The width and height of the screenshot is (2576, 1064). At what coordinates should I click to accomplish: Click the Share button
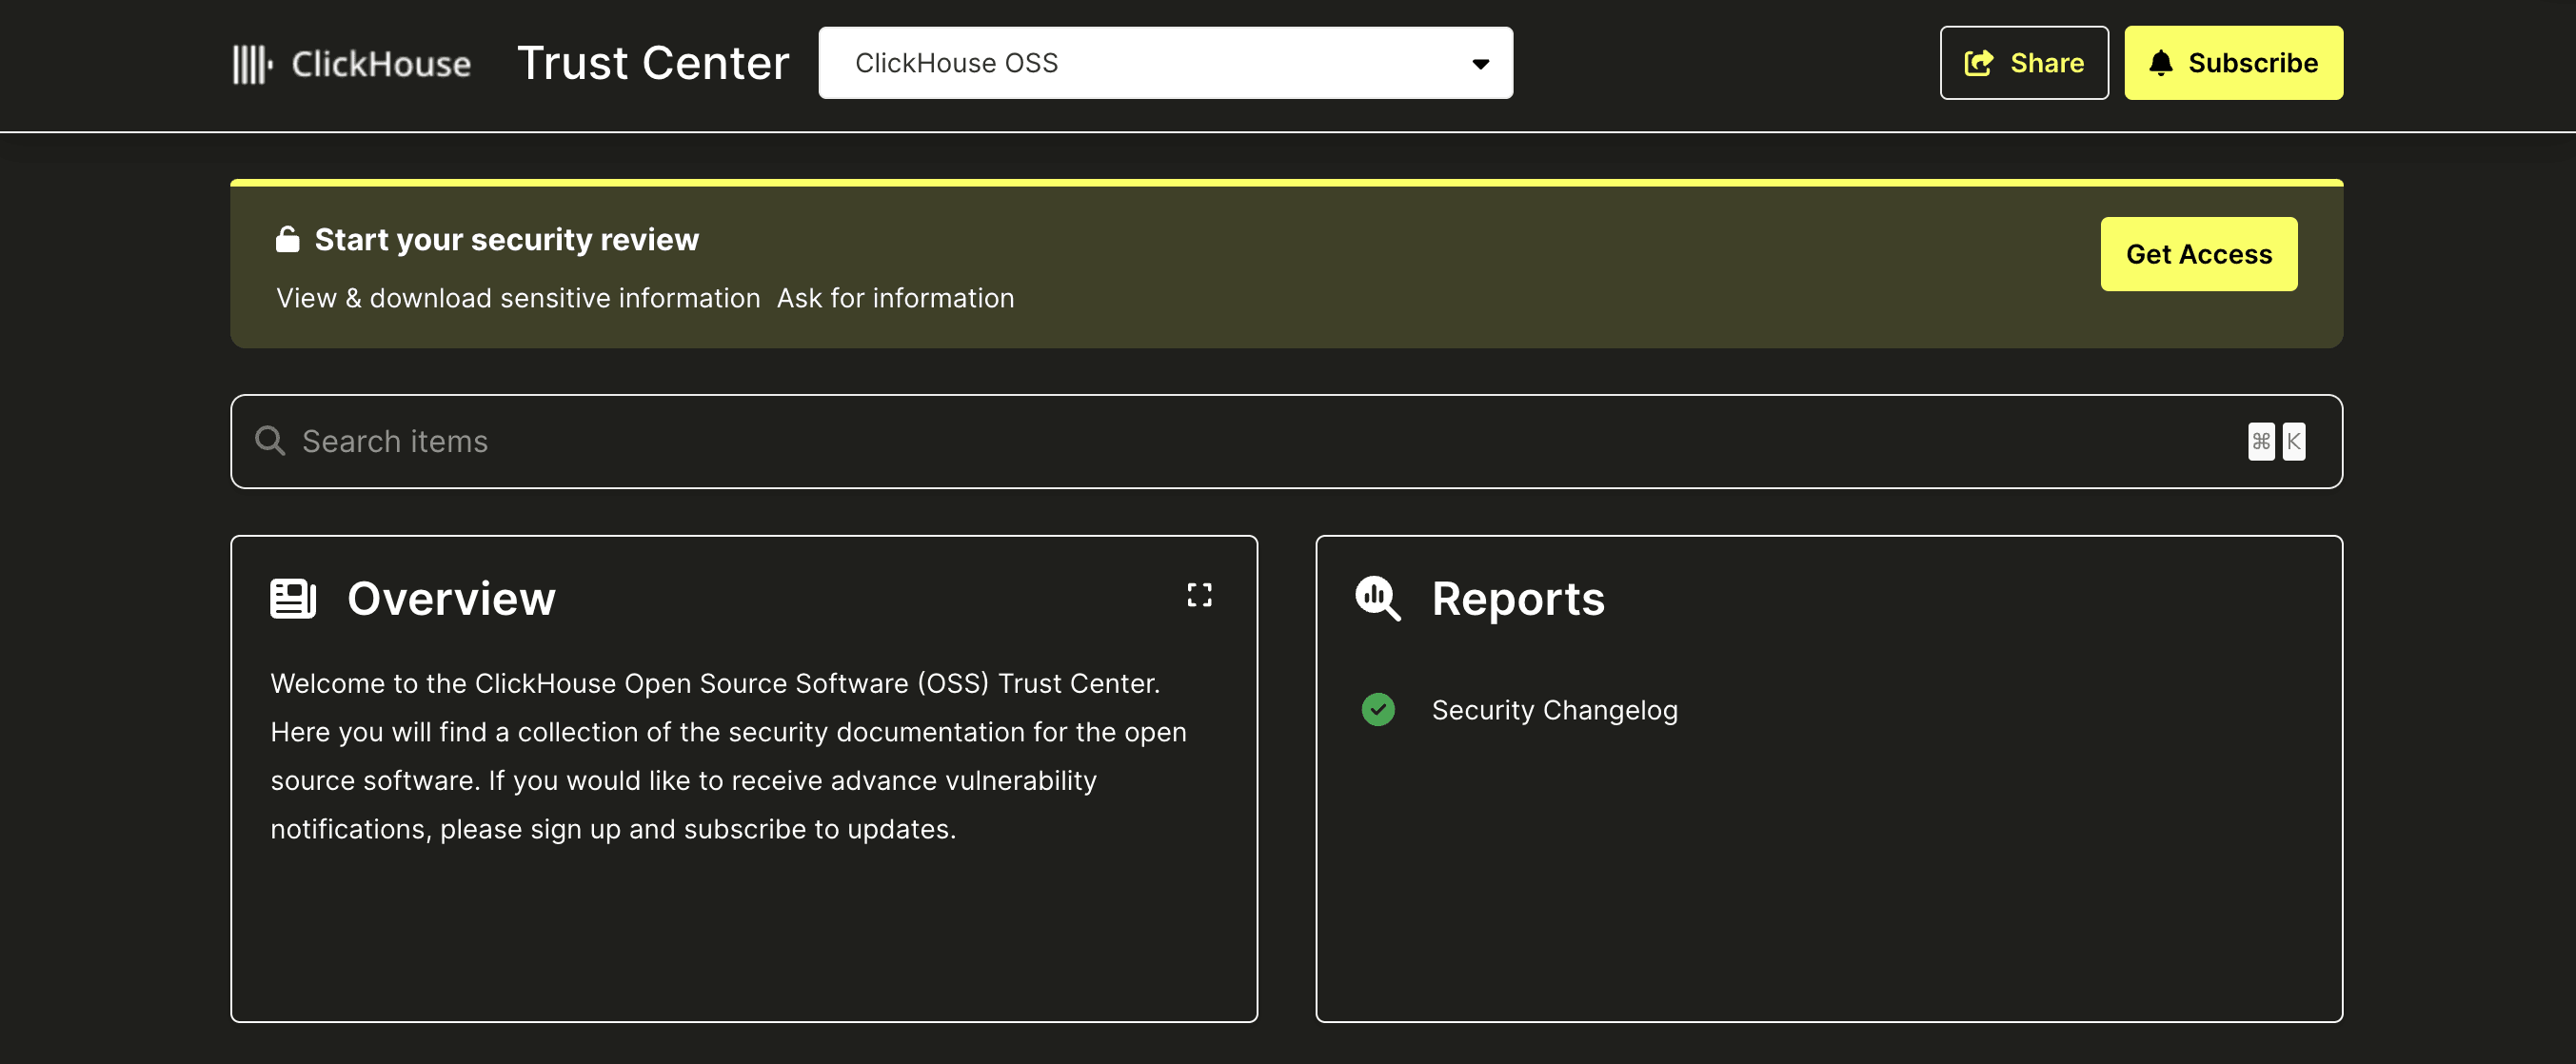[2024, 63]
